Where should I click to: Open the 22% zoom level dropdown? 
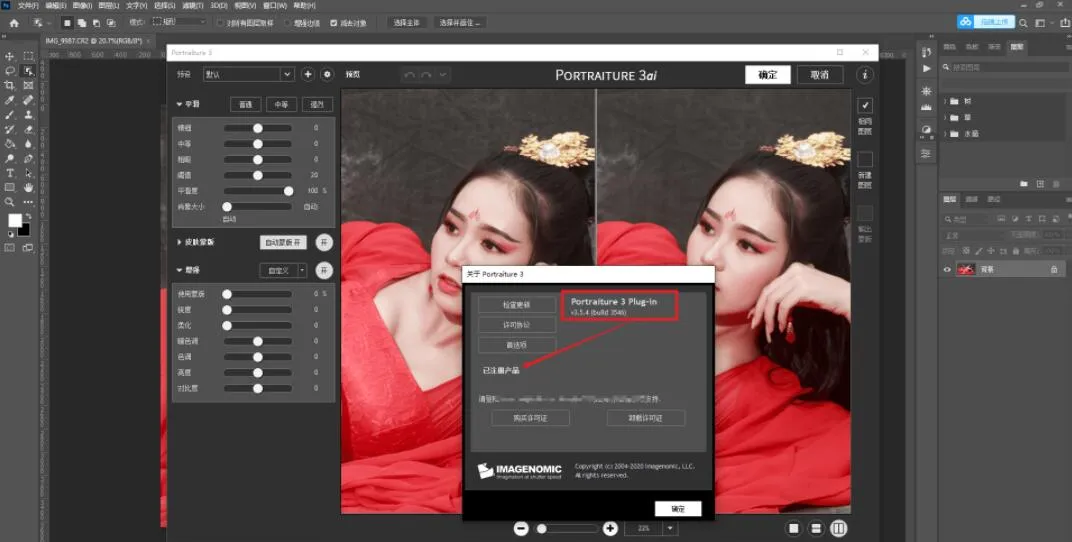(x=668, y=528)
